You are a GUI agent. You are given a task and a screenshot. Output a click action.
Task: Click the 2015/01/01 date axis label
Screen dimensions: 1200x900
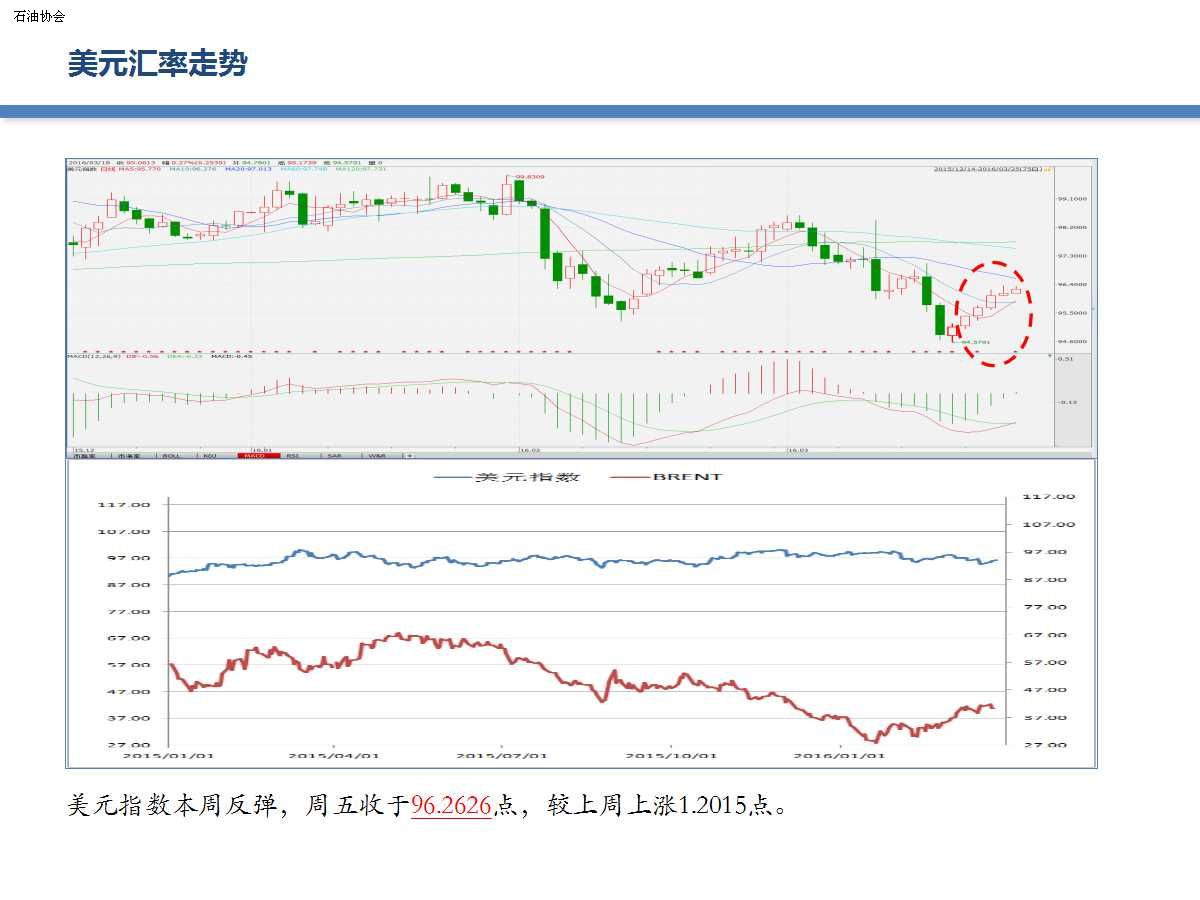(170, 757)
